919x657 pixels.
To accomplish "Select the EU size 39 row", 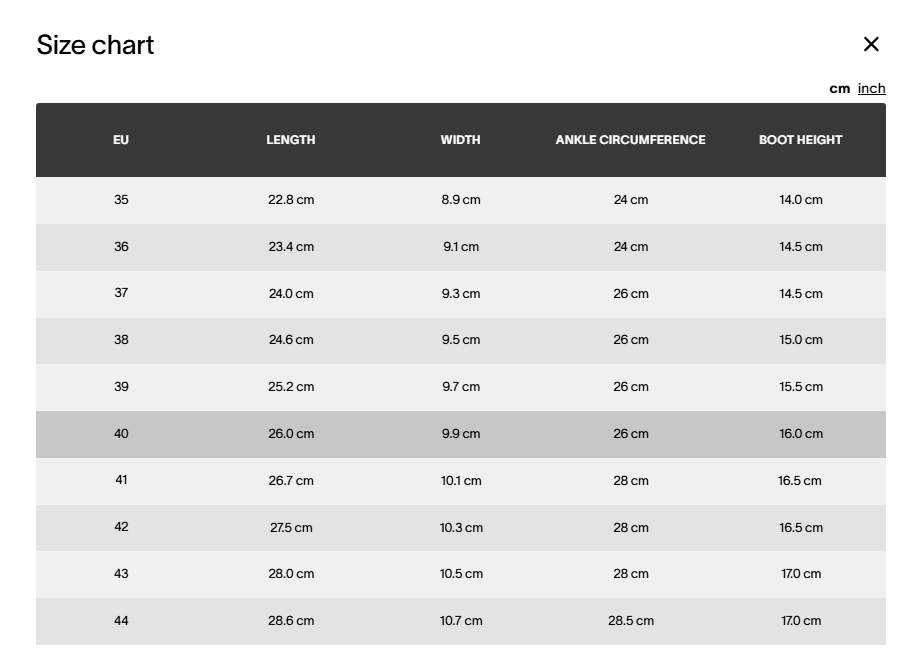I will [x=121, y=387].
